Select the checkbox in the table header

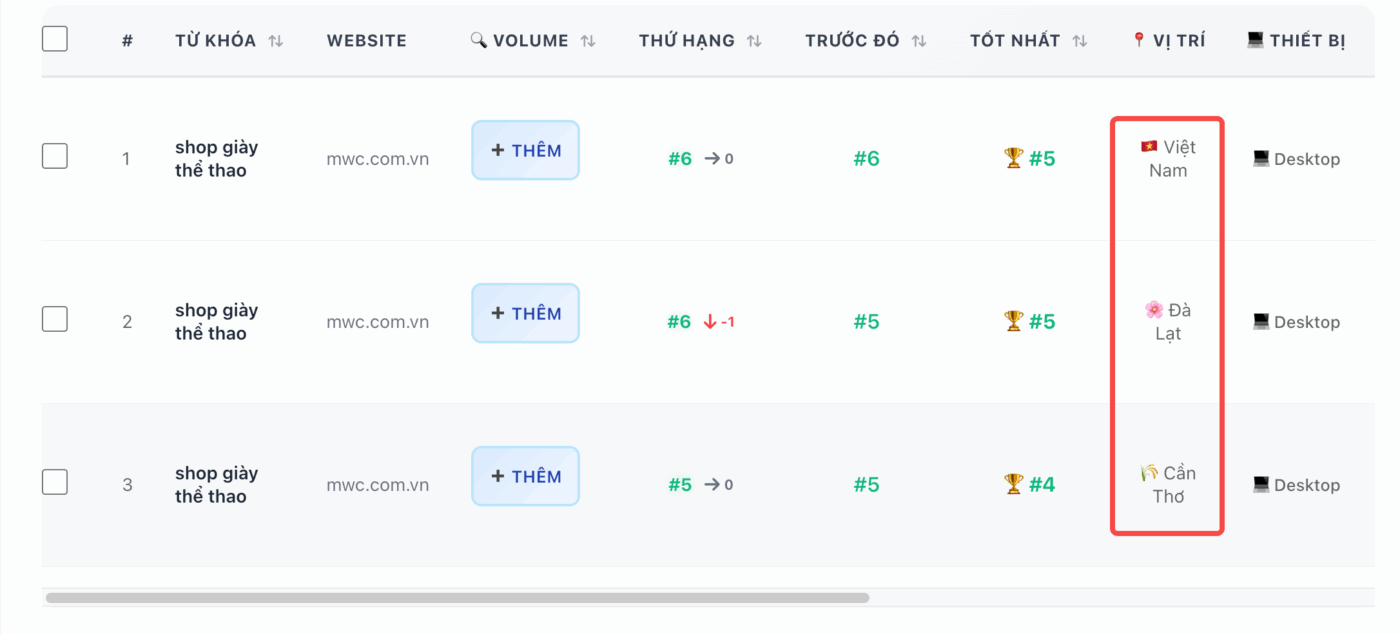[x=55, y=38]
